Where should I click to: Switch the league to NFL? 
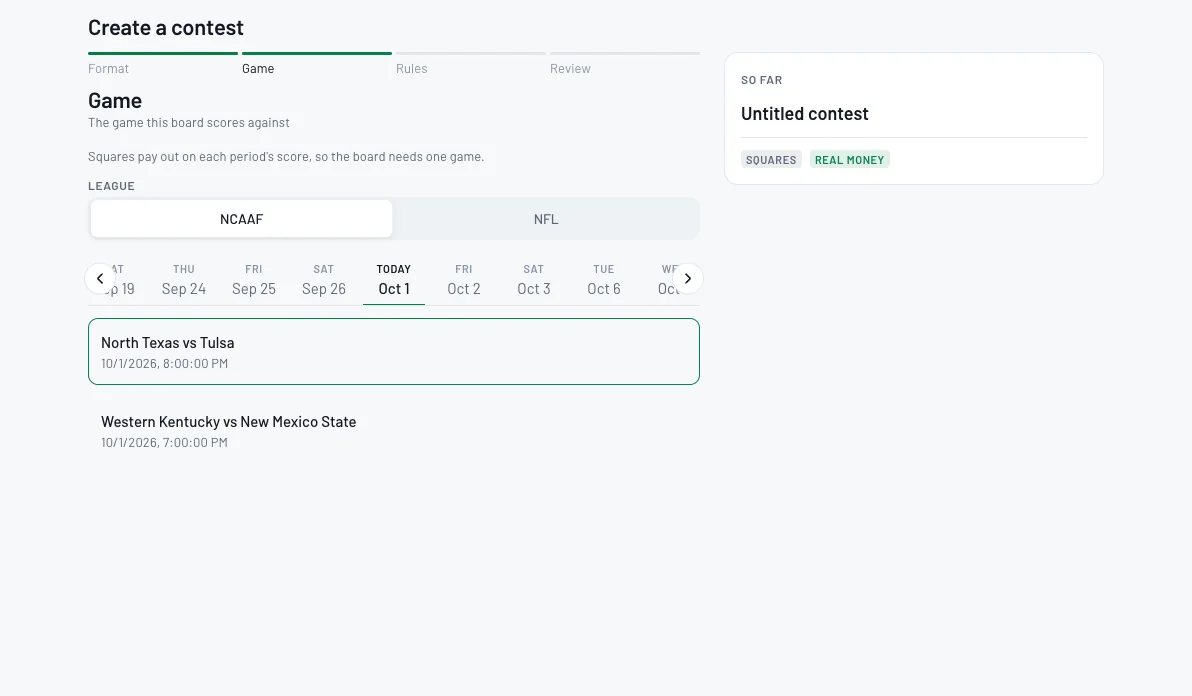click(546, 219)
